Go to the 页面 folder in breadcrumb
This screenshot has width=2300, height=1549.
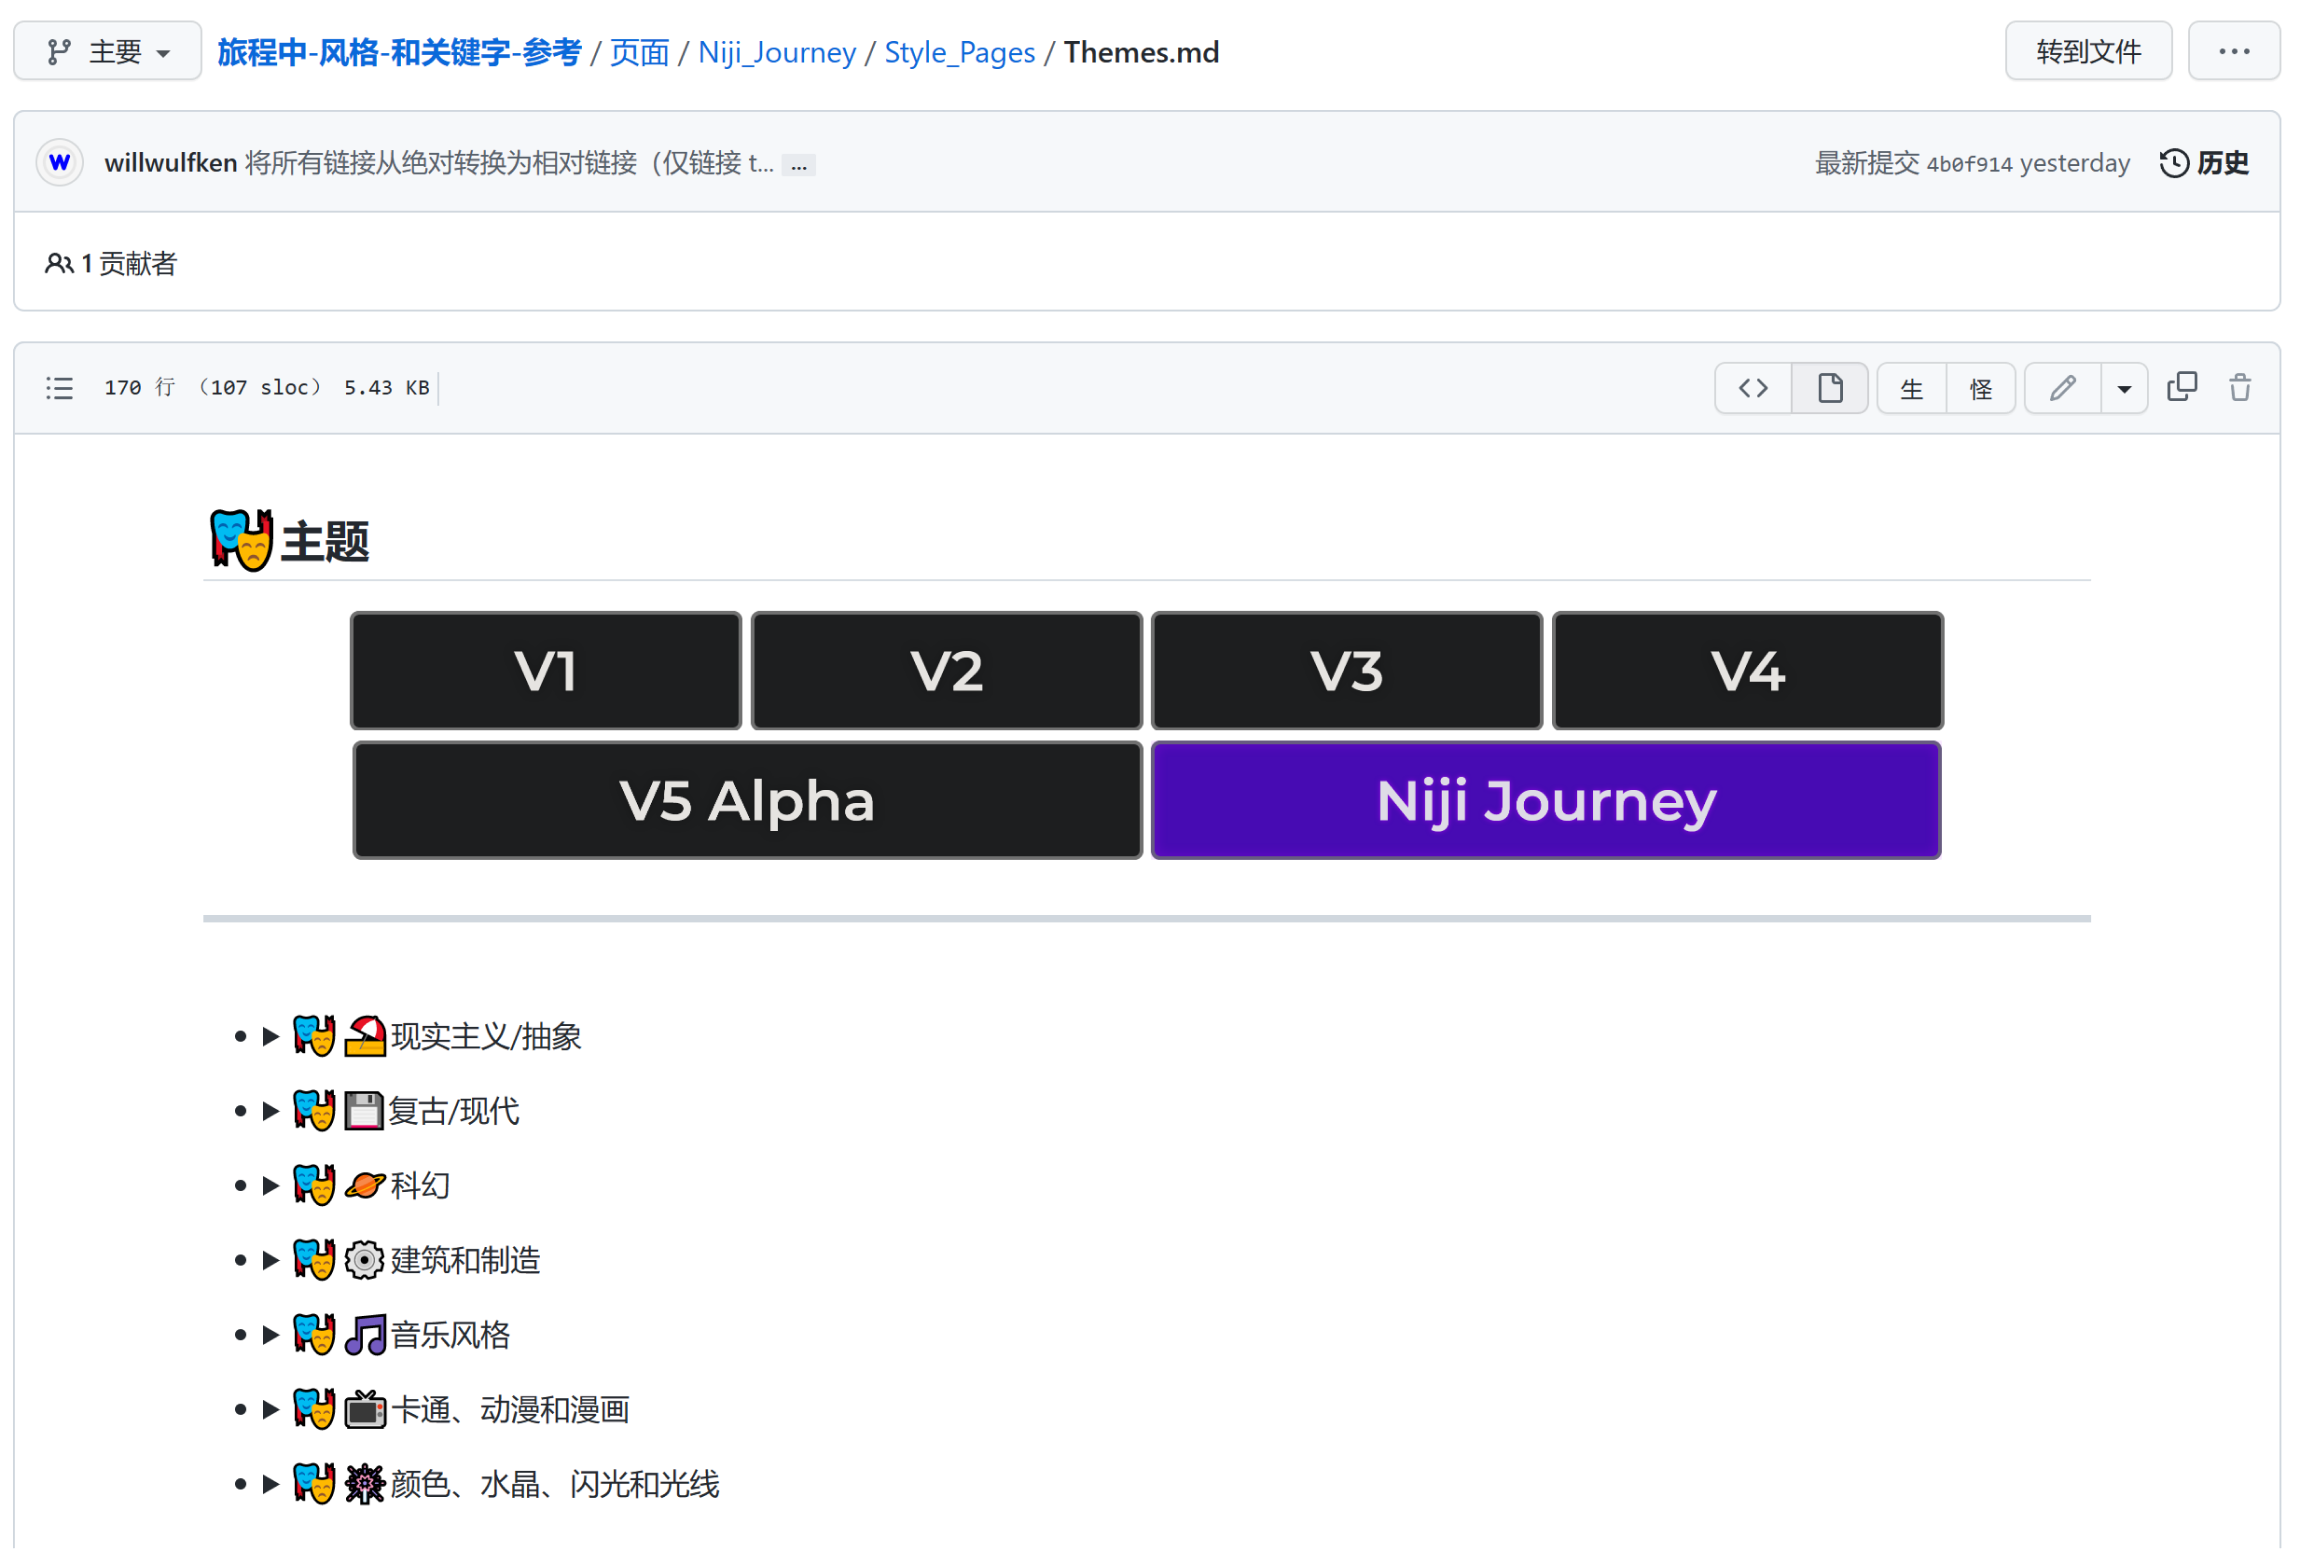[639, 52]
